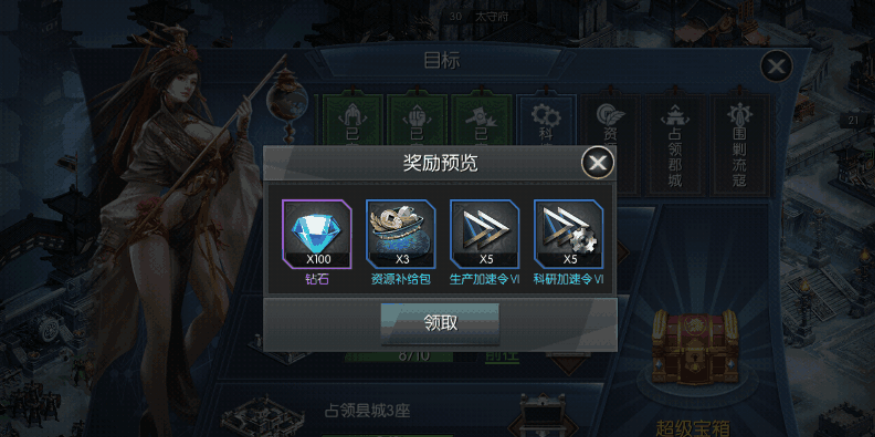Select the 资源 banner tab
Image resolution: width=875 pixels, height=437 pixels.
coord(610,120)
